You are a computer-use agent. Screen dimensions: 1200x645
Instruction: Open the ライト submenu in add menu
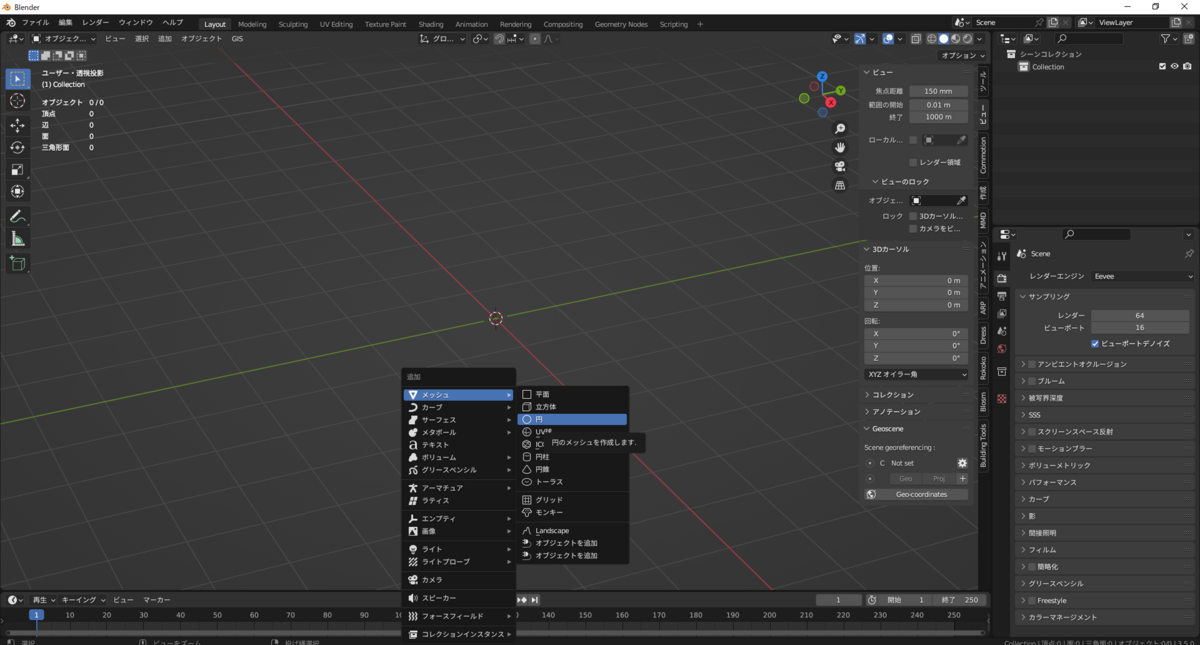pyautogui.click(x=460, y=549)
